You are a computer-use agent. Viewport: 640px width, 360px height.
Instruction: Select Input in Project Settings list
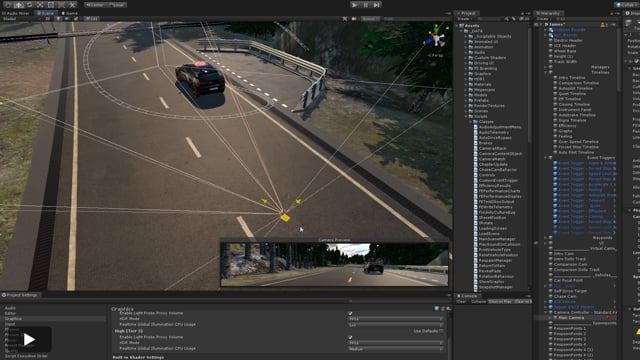pos(10,324)
